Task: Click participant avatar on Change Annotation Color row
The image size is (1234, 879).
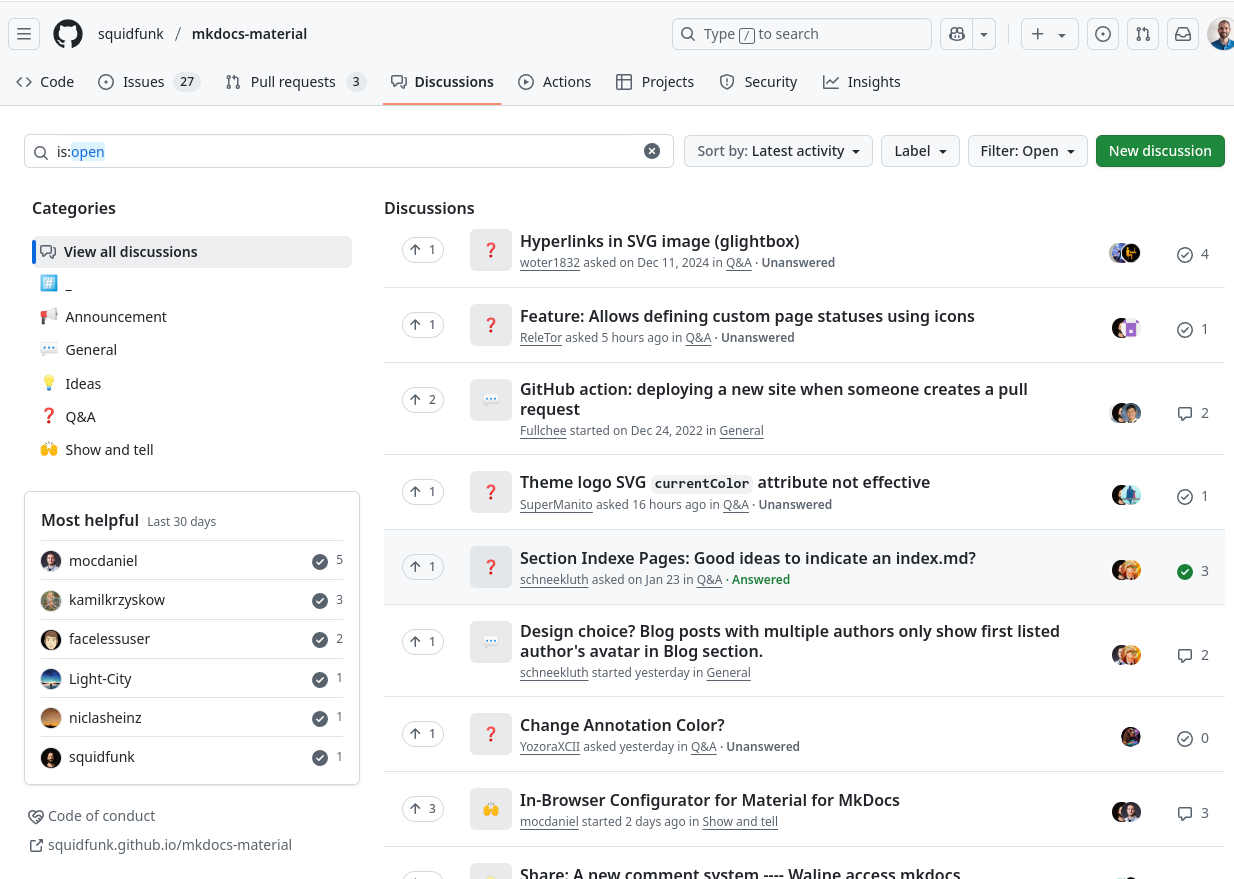Action: 1131,737
